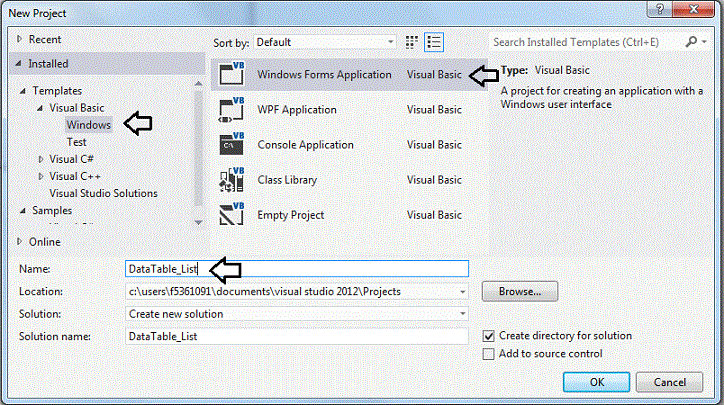The width and height of the screenshot is (724, 405).
Task: Click the search magnifier icon
Action: pos(691,42)
